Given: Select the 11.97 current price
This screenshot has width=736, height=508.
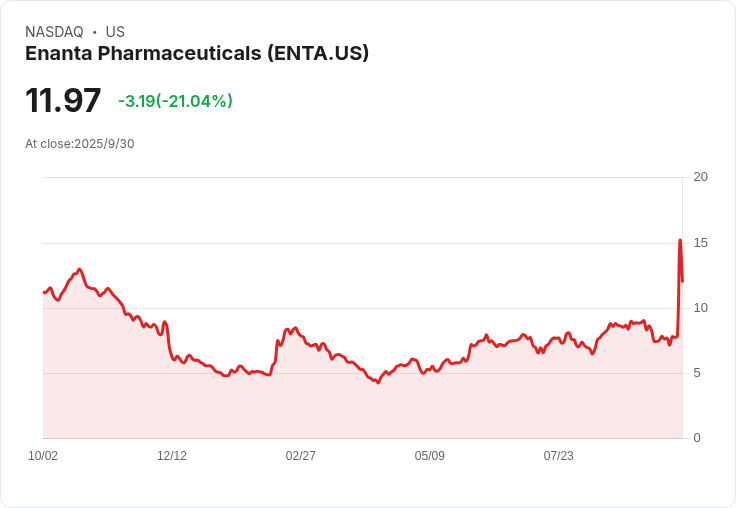Looking at the screenshot, I should click(63, 100).
